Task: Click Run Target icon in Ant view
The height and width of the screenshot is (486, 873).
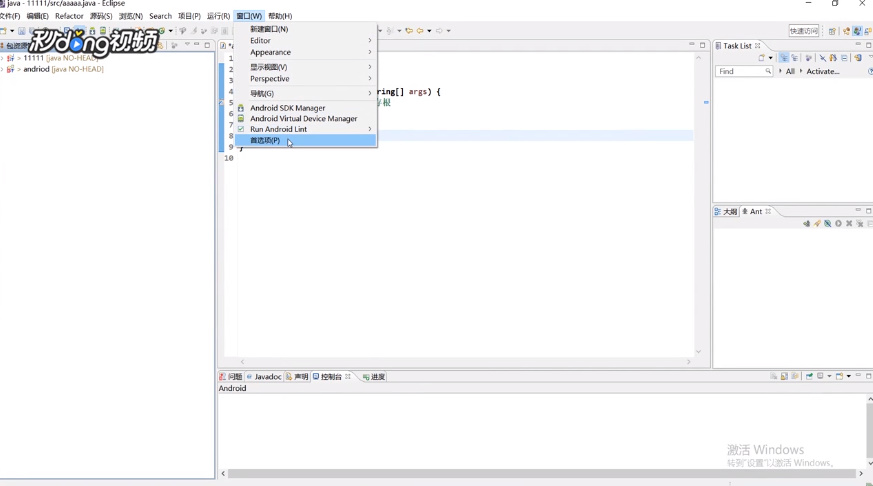Action: tap(838, 223)
